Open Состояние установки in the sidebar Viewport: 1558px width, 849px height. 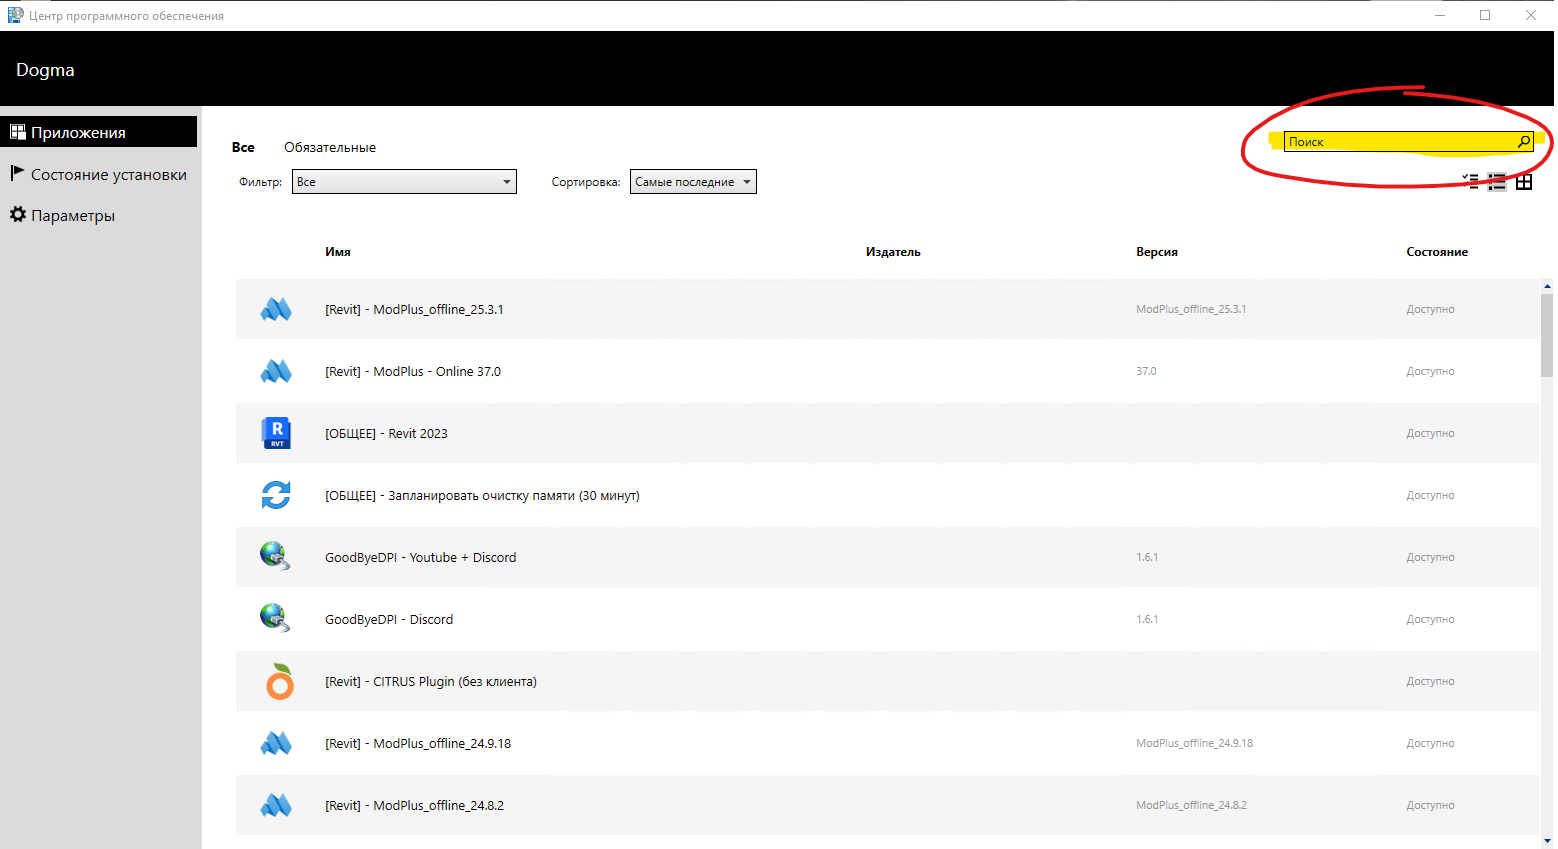pos(108,175)
